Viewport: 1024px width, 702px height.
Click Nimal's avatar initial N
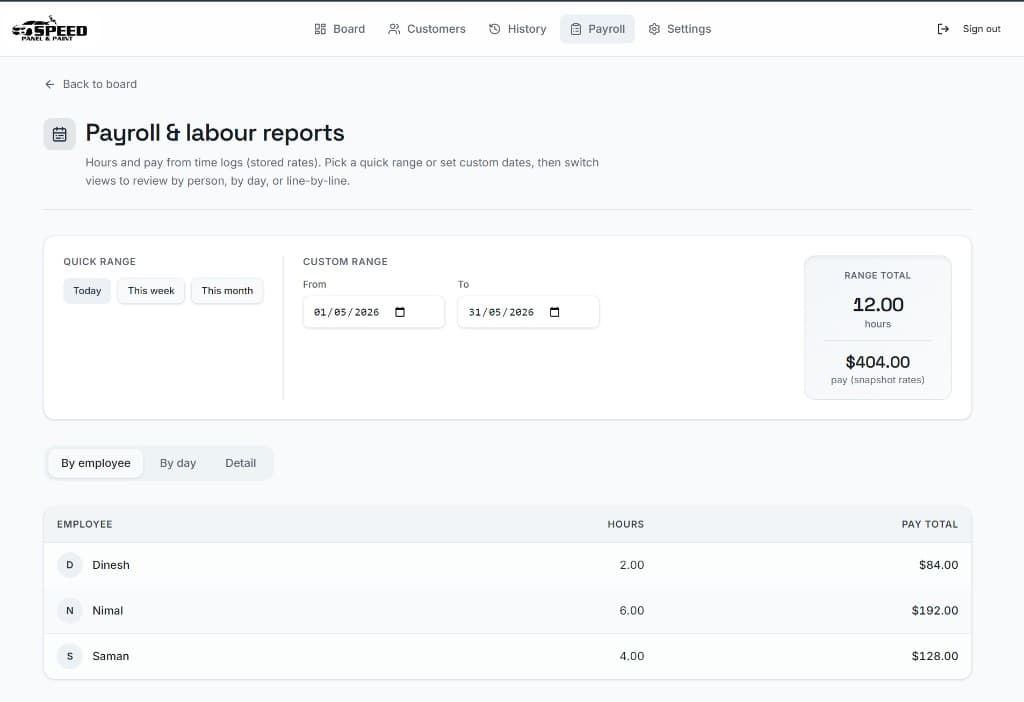[x=70, y=611]
